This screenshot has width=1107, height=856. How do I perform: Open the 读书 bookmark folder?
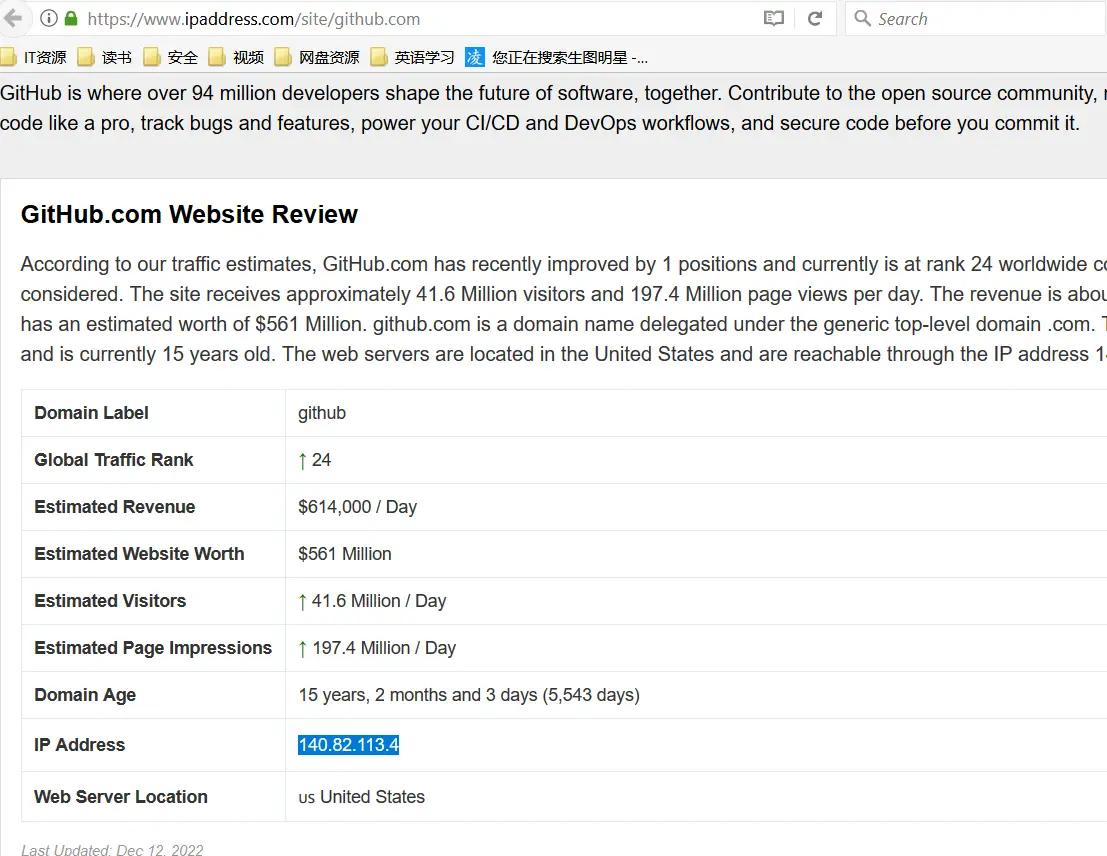104,57
